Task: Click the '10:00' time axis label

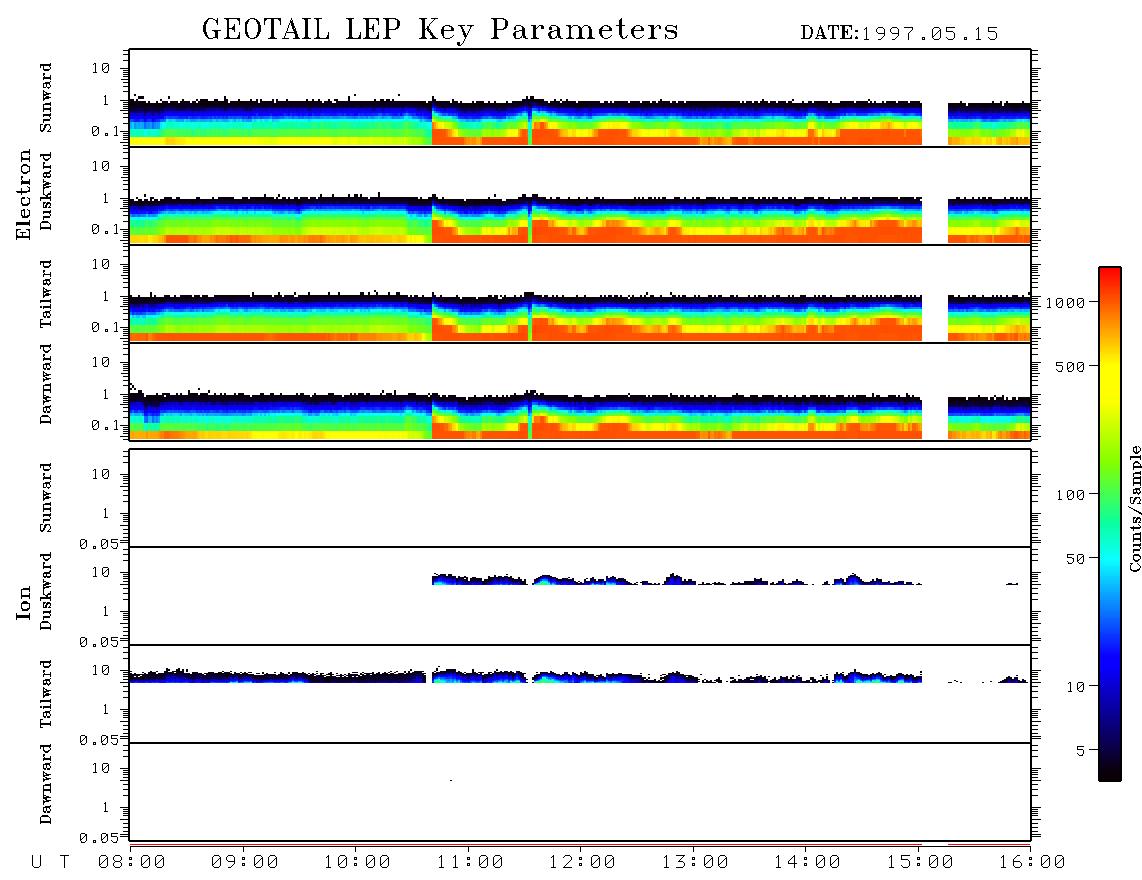Action: tap(357, 863)
